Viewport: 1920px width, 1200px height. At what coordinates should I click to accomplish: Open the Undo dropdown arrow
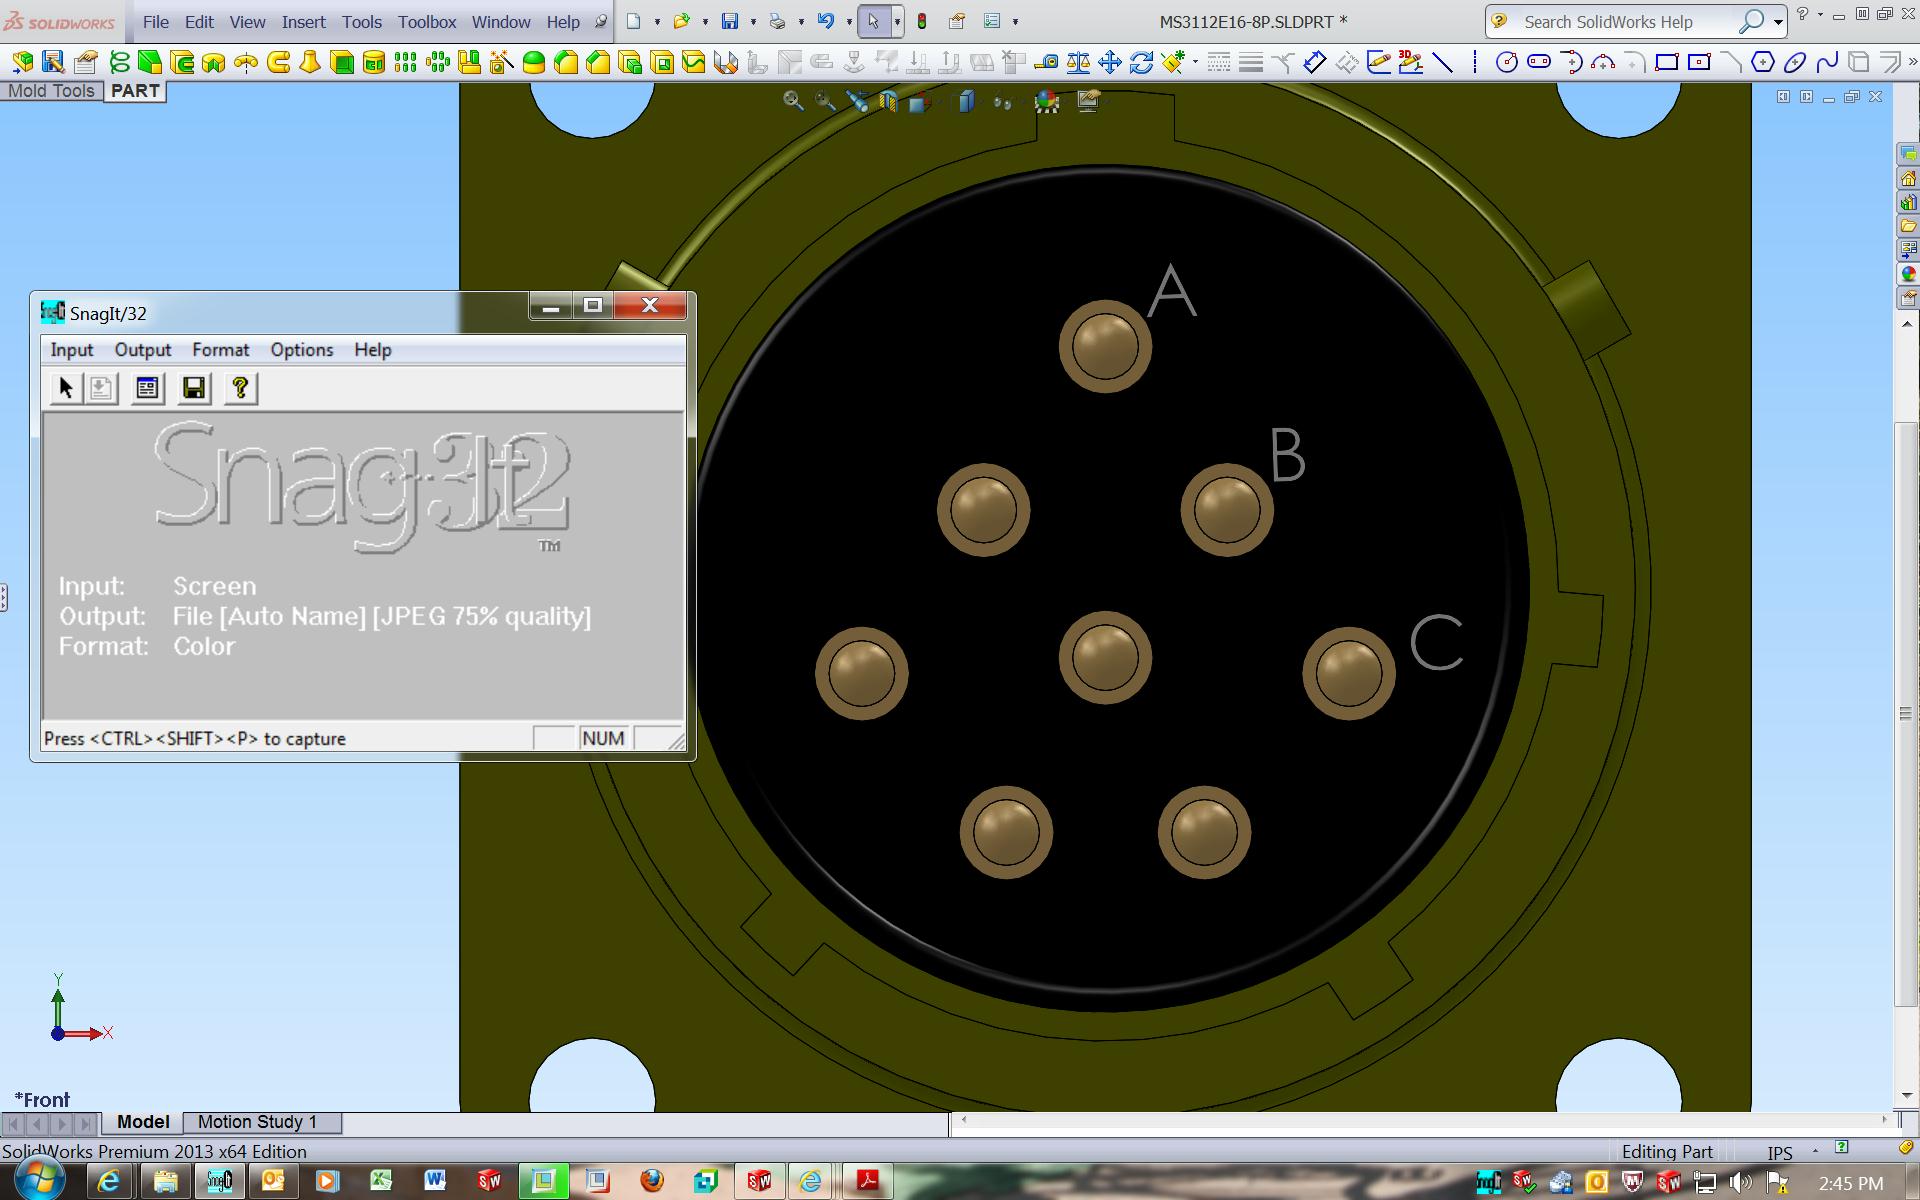coord(849,22)
